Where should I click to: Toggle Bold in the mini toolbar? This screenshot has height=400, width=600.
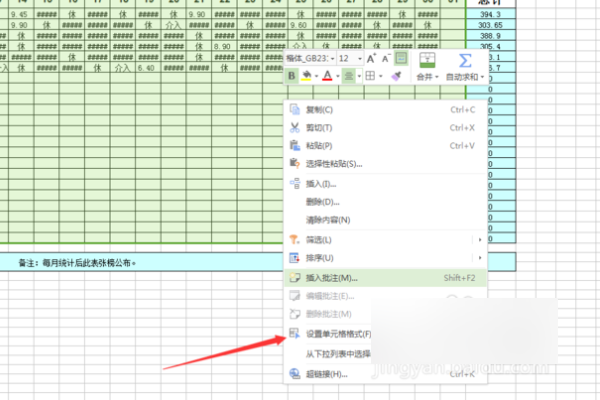tap(292, 76)
